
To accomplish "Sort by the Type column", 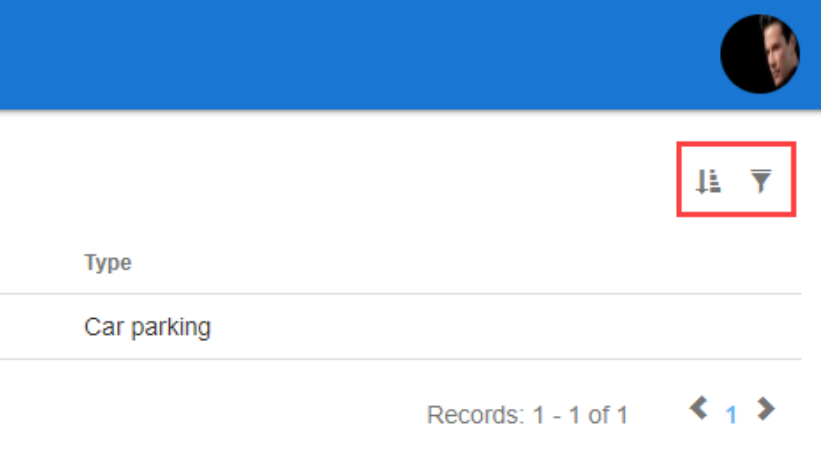I will 108,263.
